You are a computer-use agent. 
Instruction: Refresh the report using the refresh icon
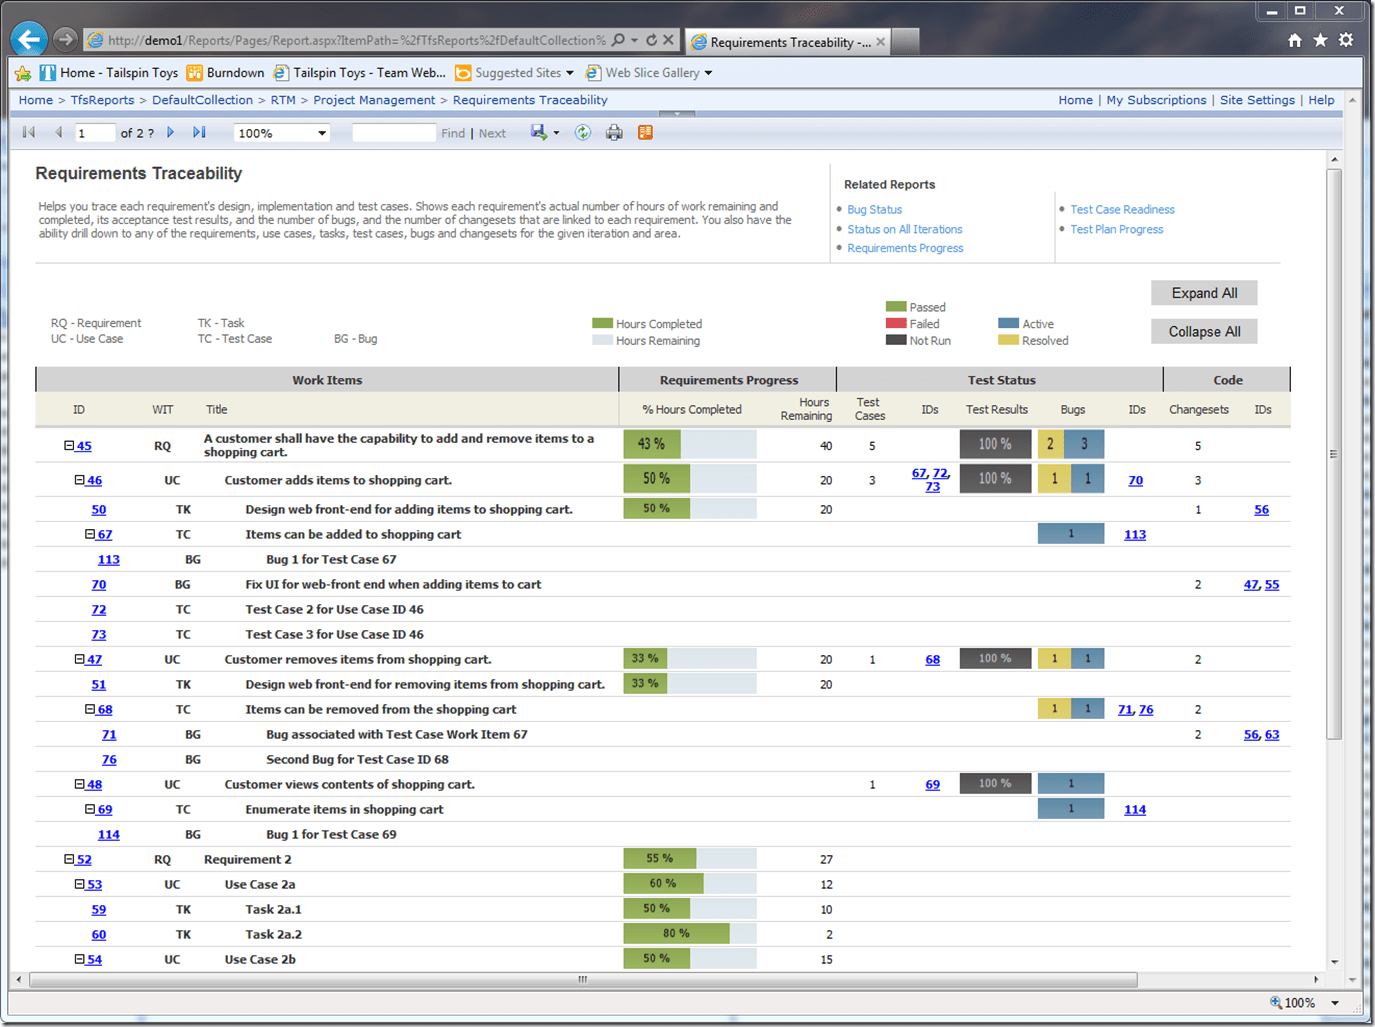click(583, 132)
